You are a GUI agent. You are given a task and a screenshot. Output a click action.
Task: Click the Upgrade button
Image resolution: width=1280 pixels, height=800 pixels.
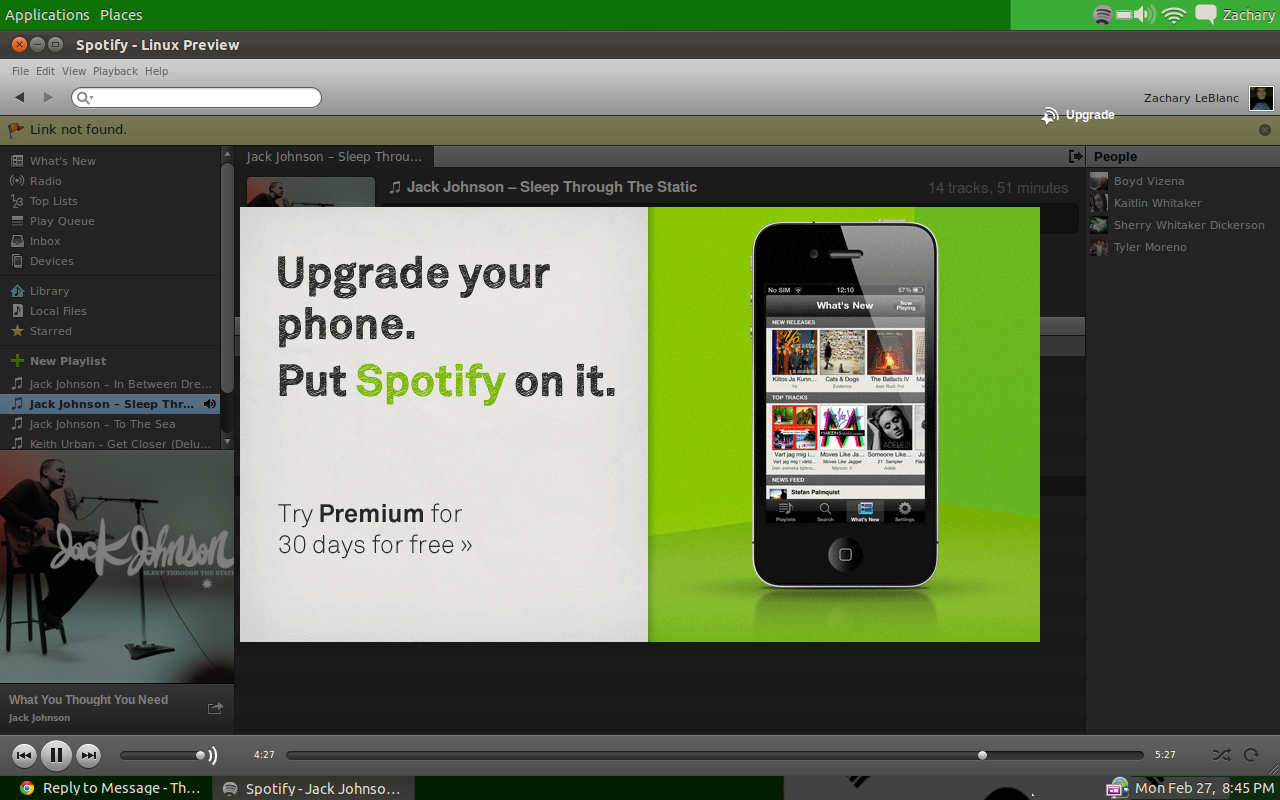click(x=1078, y=115)
